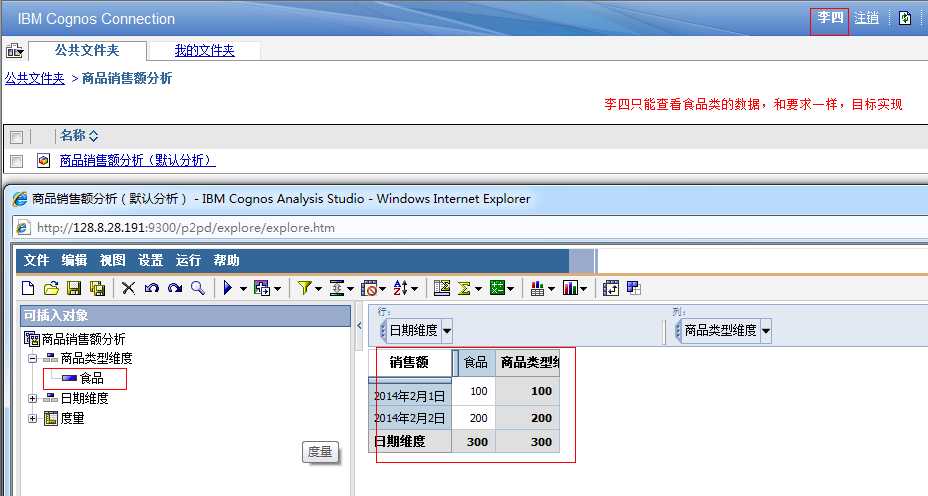Click the 注销 logout link

866,18
